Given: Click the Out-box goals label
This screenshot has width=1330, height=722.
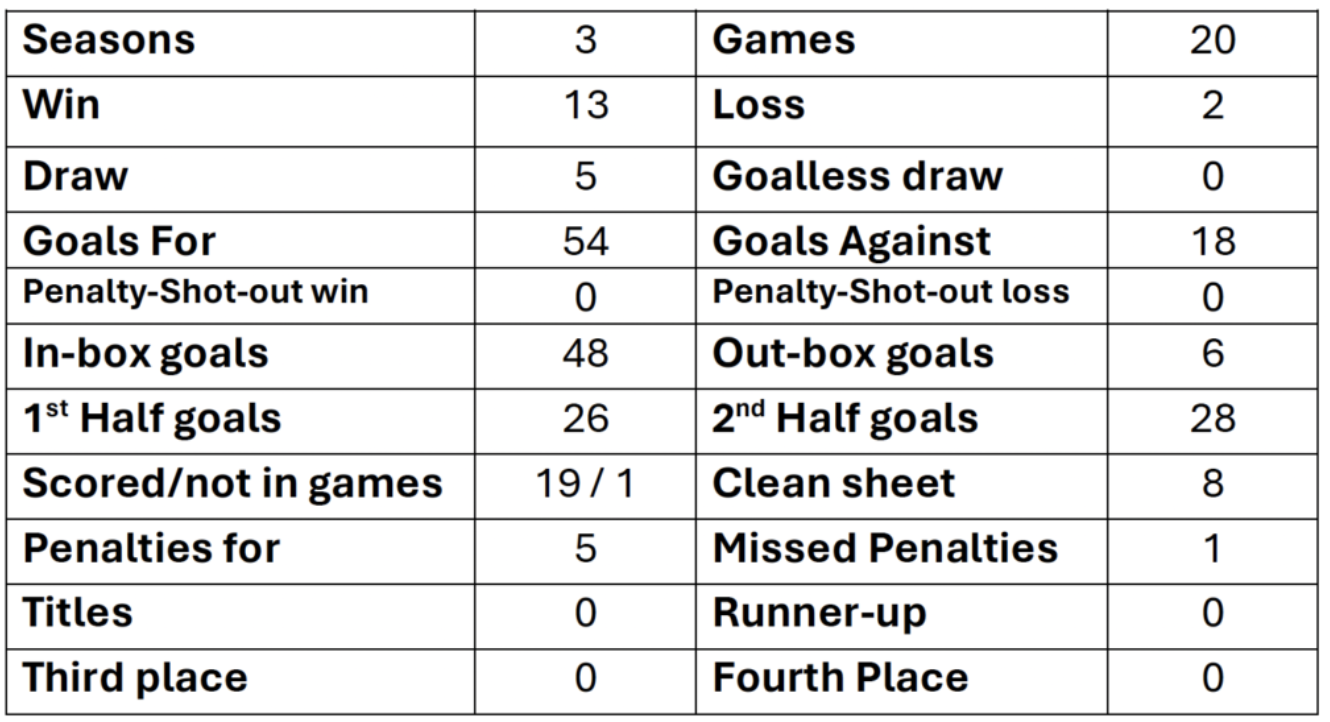Looking at the screenshot, I should [x=853, y=354].
